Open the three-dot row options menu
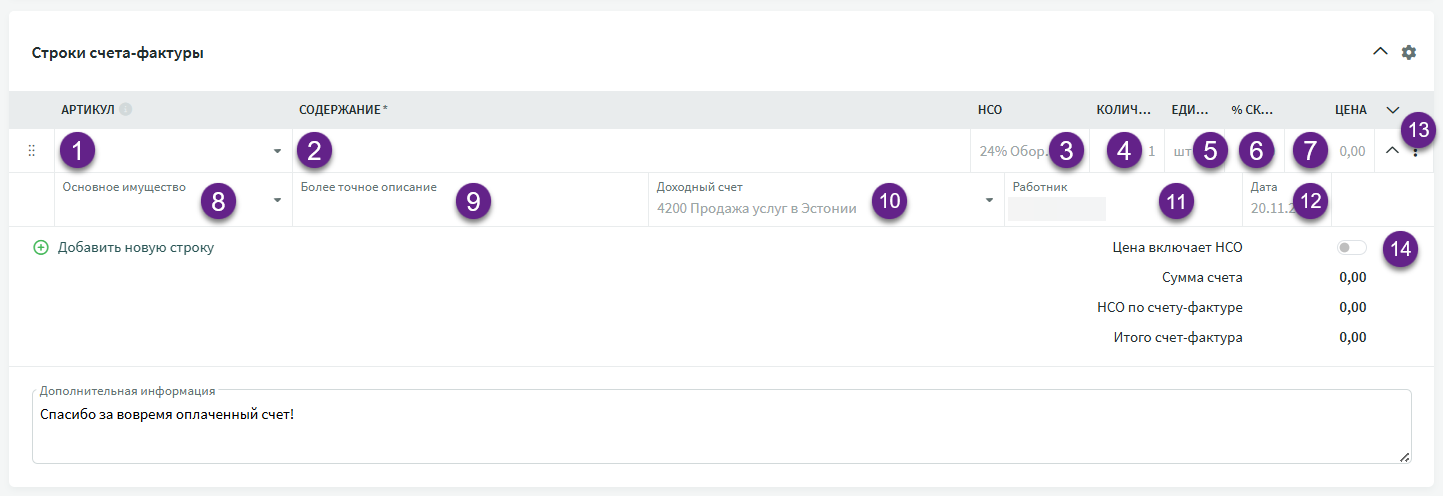Image resolution: width=1443 pixels, height=496 pixels. point(1415,152)
